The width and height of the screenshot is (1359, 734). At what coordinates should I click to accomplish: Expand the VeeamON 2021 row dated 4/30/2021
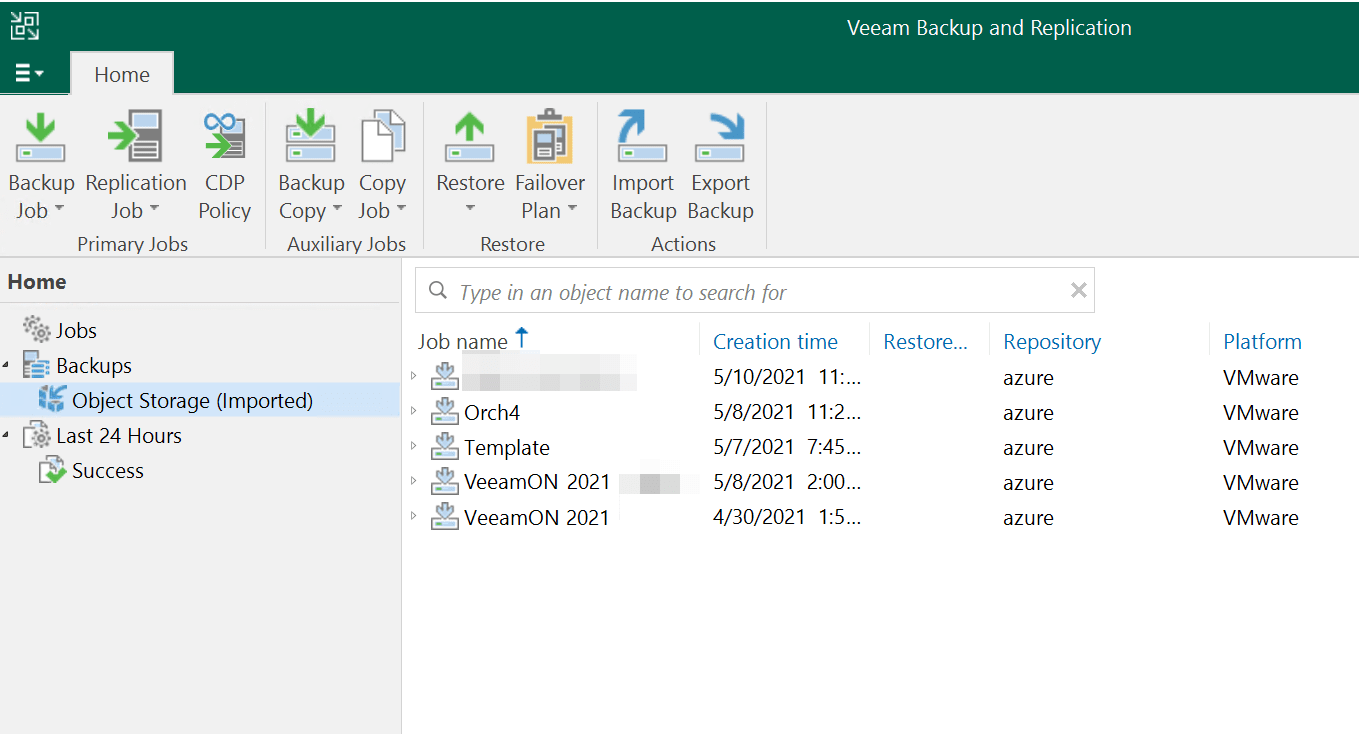point(414,518)
